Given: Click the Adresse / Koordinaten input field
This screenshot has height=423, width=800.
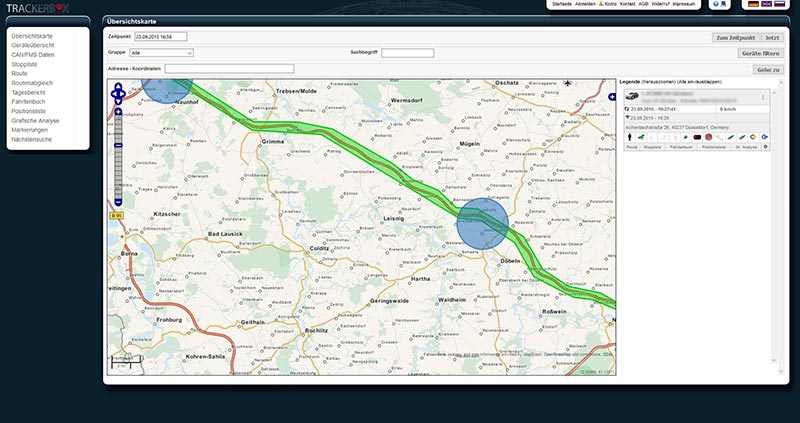Looking at the screenshot, I should (x=229, y=68).
